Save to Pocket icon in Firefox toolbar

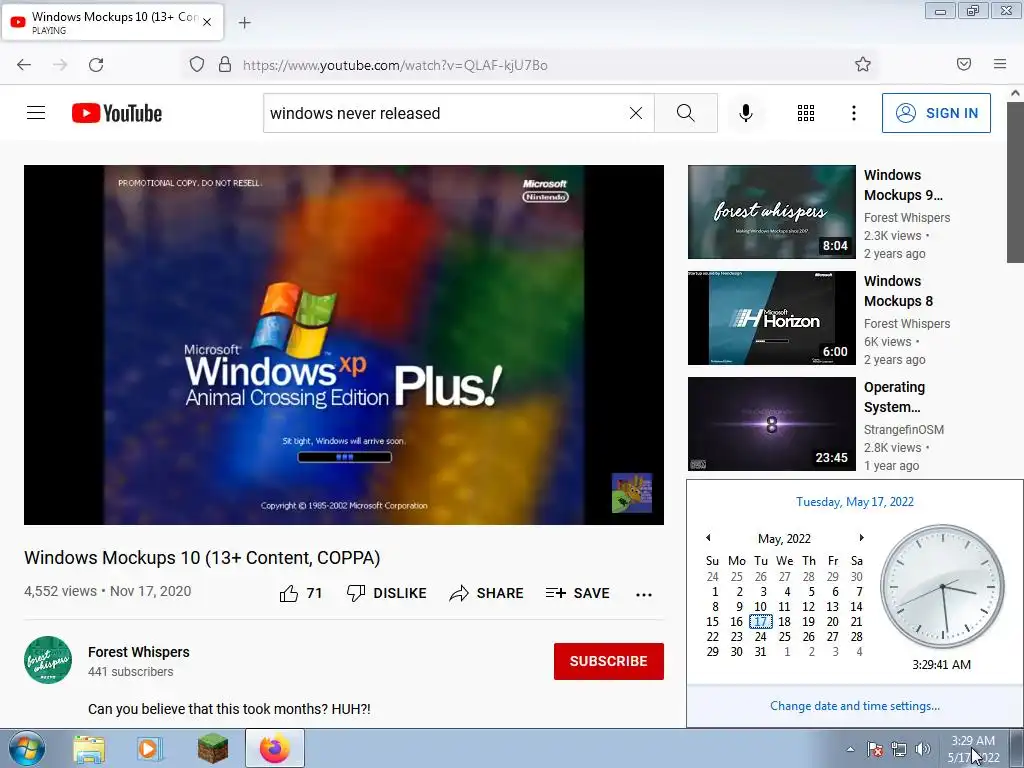(x=964, y=64)
